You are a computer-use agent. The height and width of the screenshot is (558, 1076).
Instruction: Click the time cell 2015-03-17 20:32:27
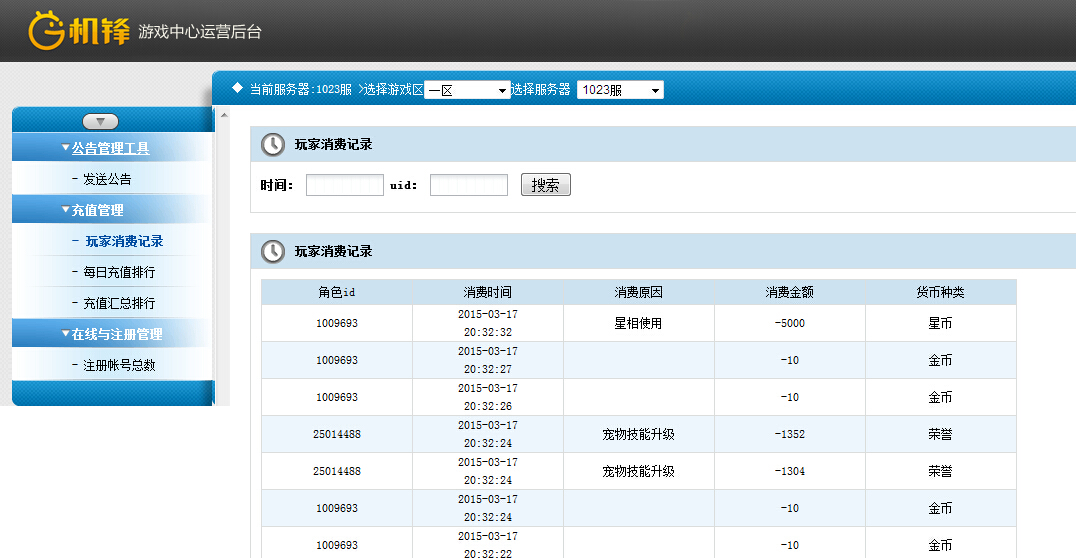pos(488,360)
